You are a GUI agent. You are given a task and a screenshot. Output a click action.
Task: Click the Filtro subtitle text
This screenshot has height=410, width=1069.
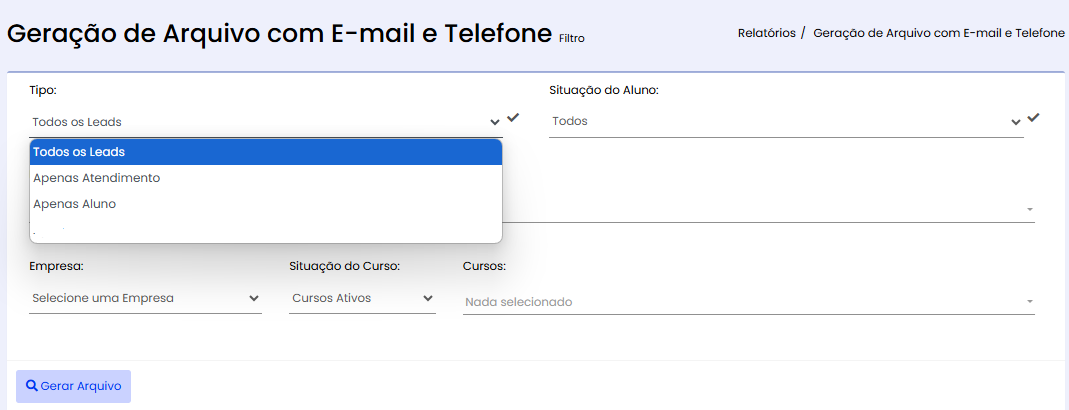[x=571, y=39]
